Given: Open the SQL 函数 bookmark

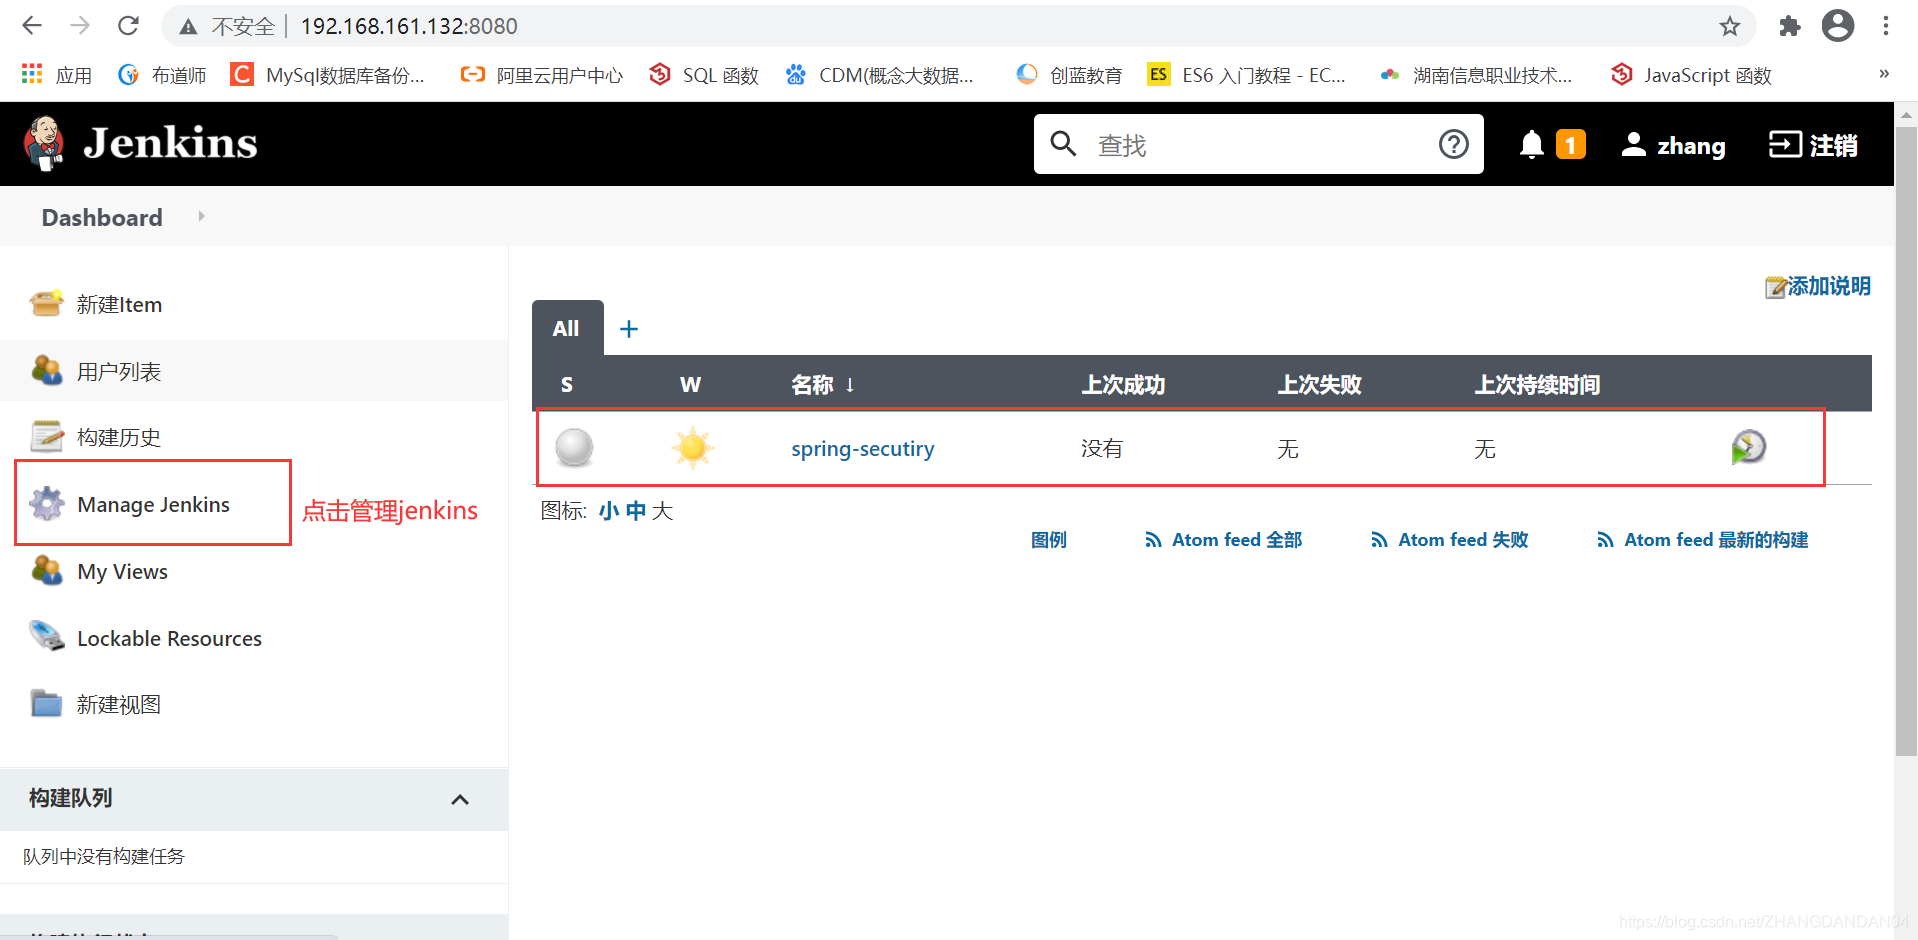Looking at the screenshot, I should tap(704, 75).
